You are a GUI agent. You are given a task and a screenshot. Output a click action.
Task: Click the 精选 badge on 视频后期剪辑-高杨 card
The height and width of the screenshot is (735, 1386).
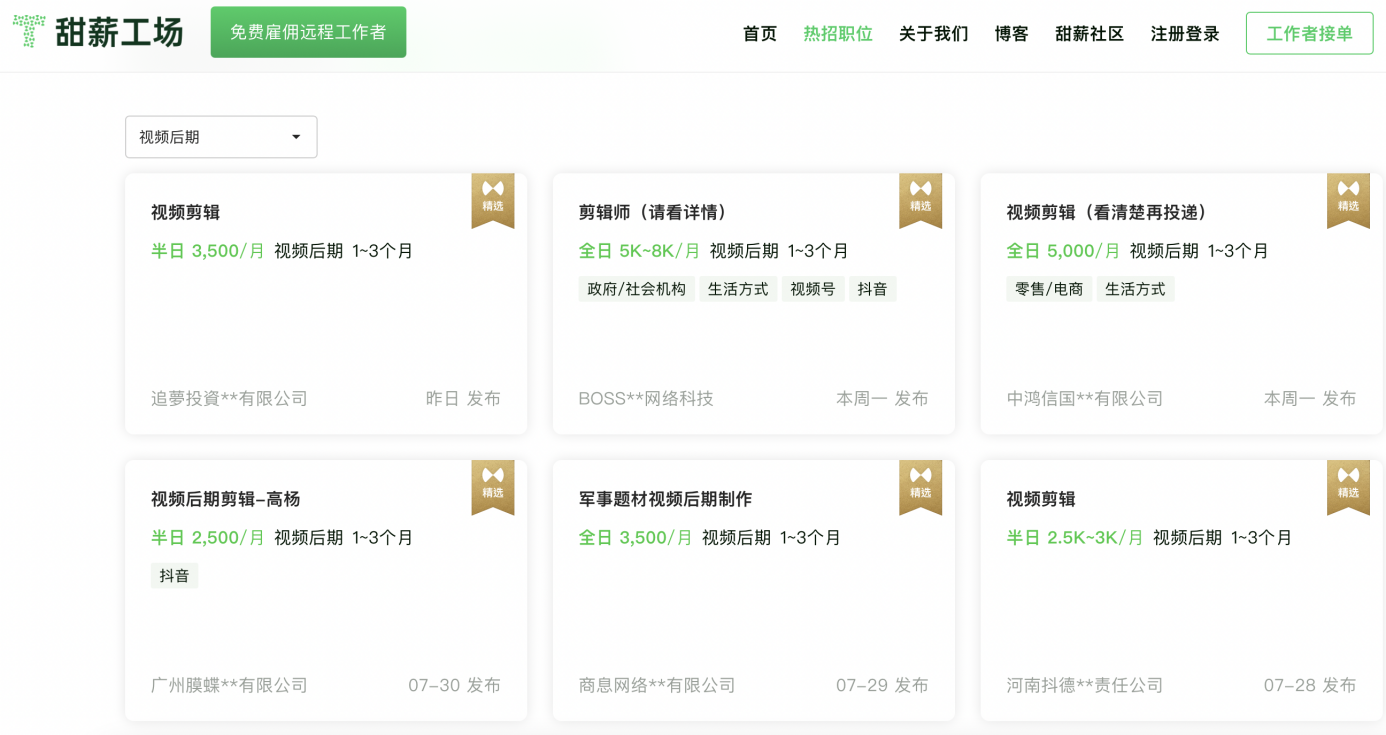(493, 487)
